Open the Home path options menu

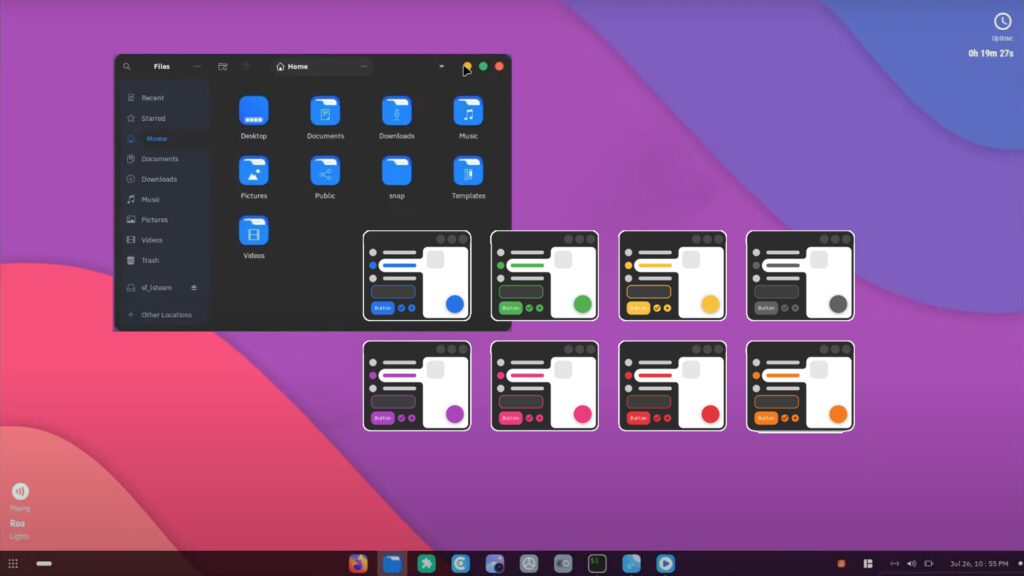tap(365, 67)
